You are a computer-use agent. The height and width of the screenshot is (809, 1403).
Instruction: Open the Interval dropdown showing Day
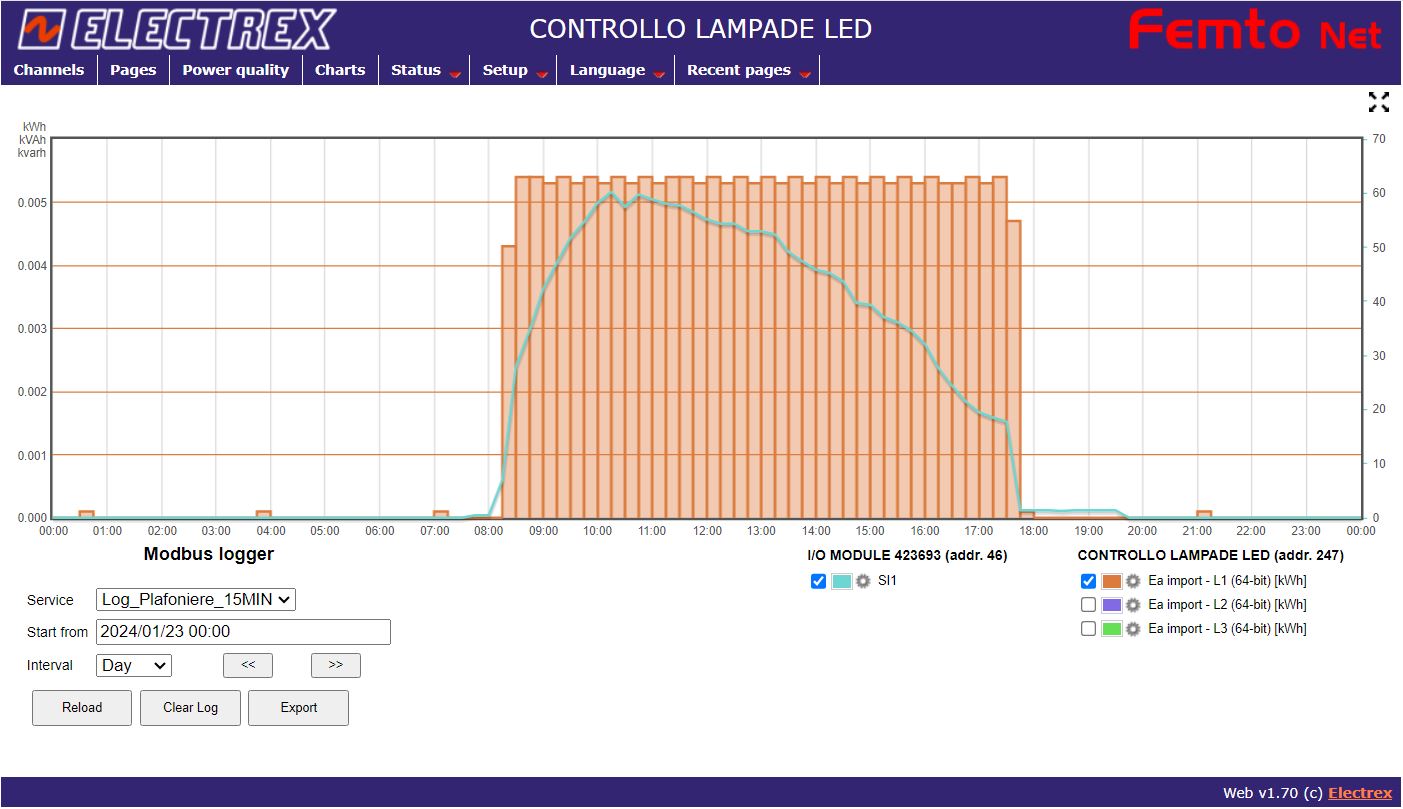[134, 666]
